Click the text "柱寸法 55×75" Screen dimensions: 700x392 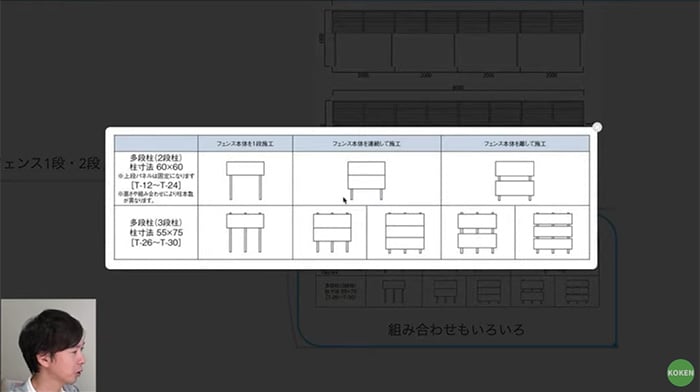point(156,233)
